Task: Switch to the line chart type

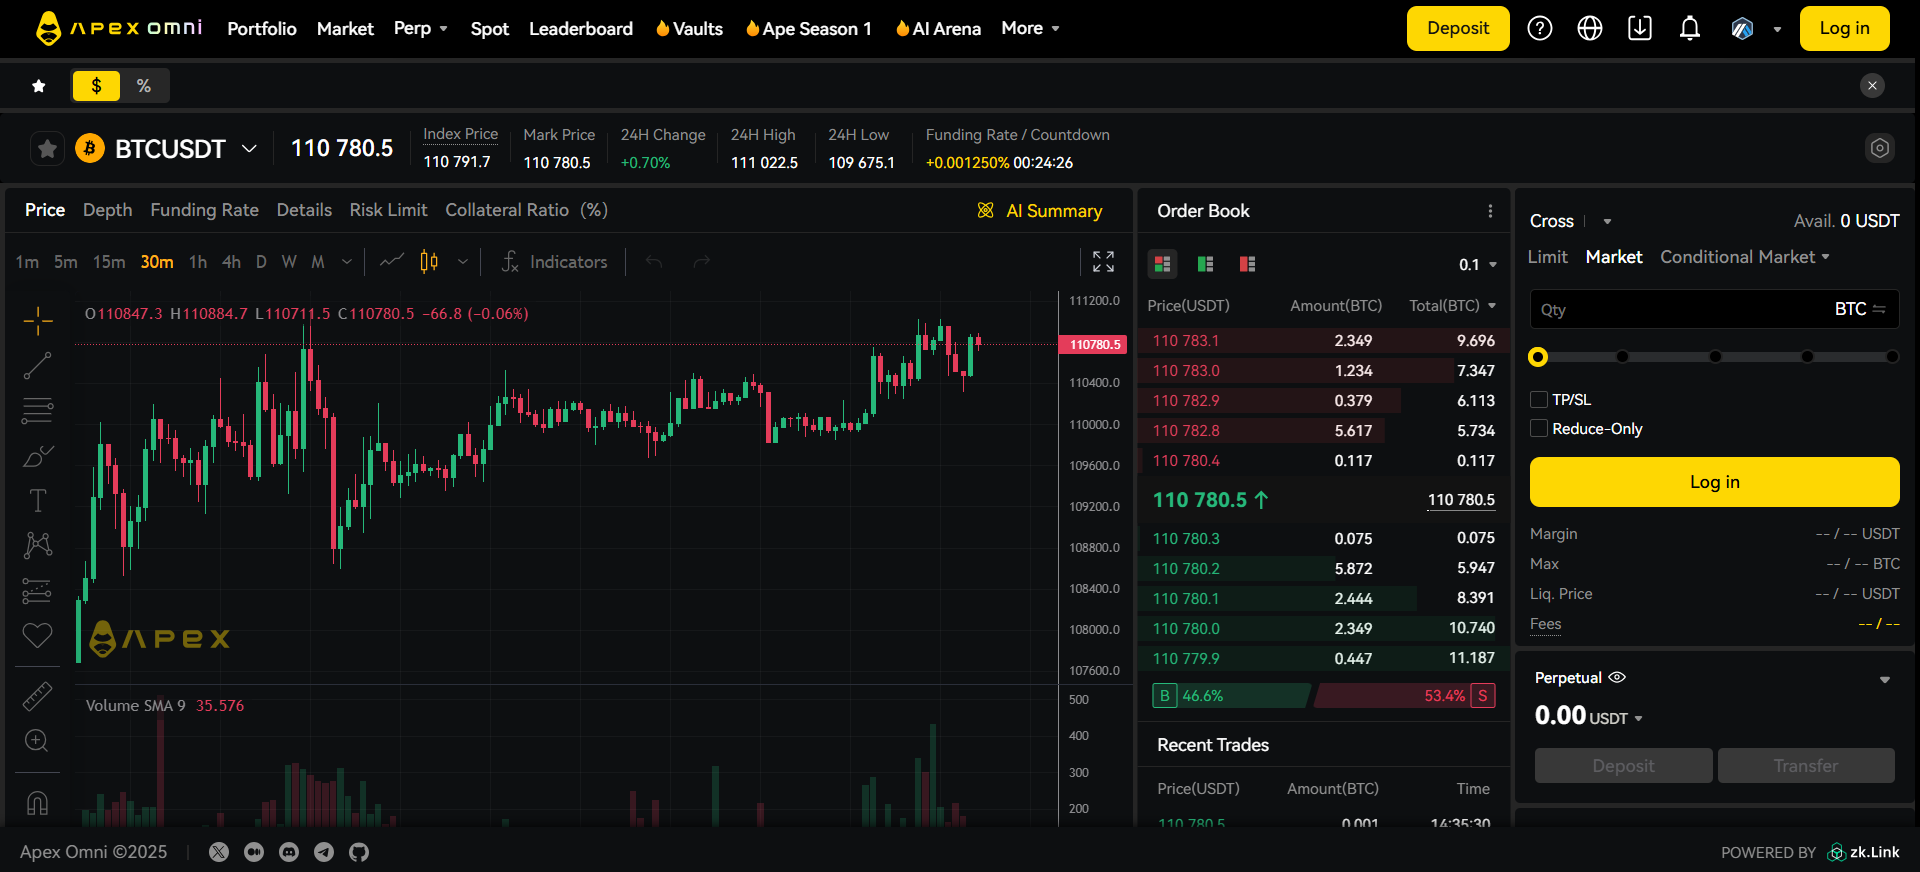Action: coord(392,262)
